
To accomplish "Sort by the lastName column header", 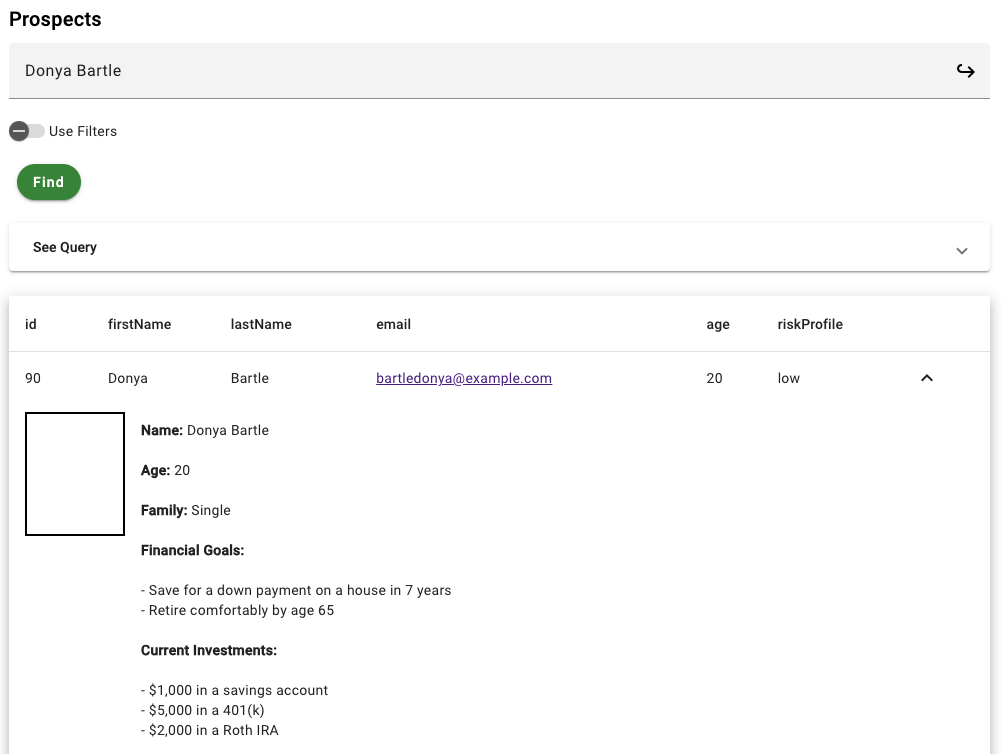I will point(261,324).
